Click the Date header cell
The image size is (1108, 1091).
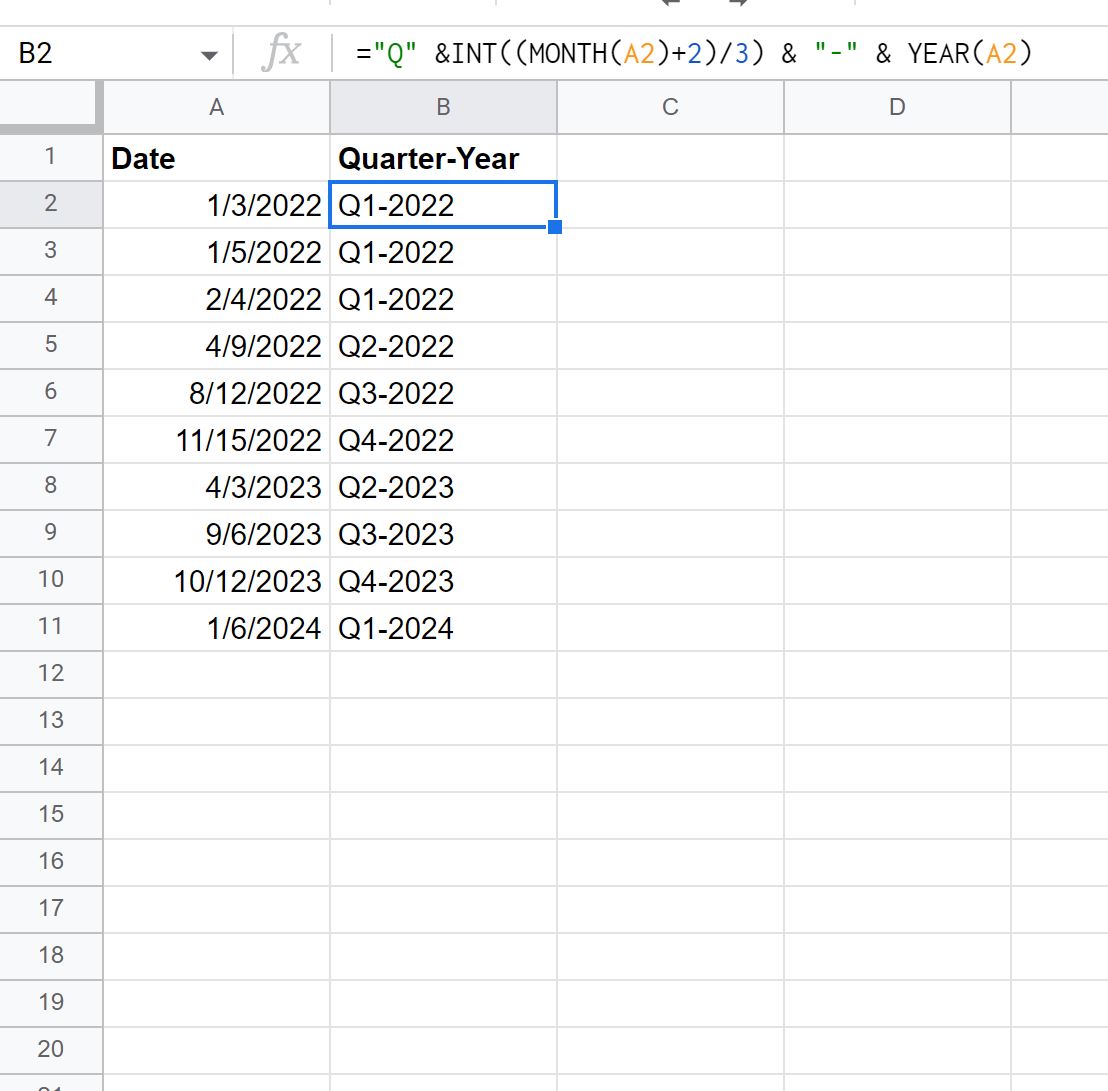click(216, 158)
